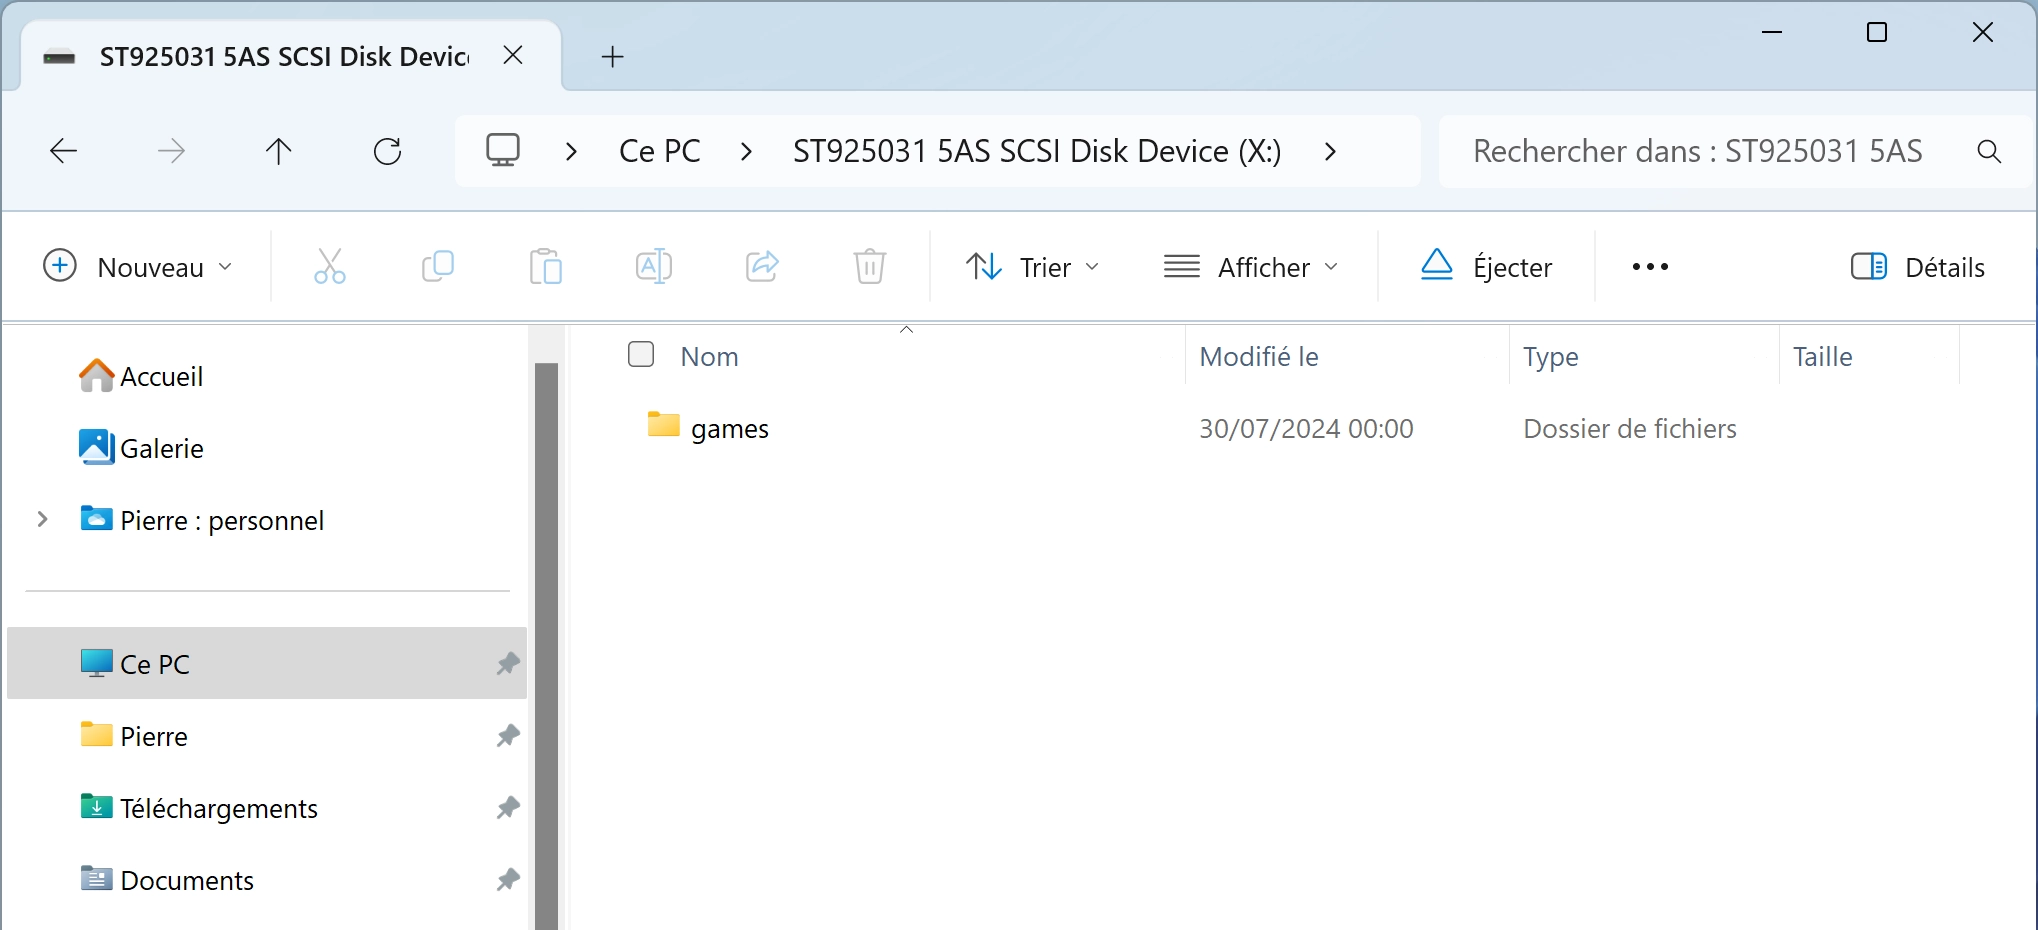Screen dimensions: 2038x930
Task: Click the Paste clipboard icon
Action: tap(545, 267)
